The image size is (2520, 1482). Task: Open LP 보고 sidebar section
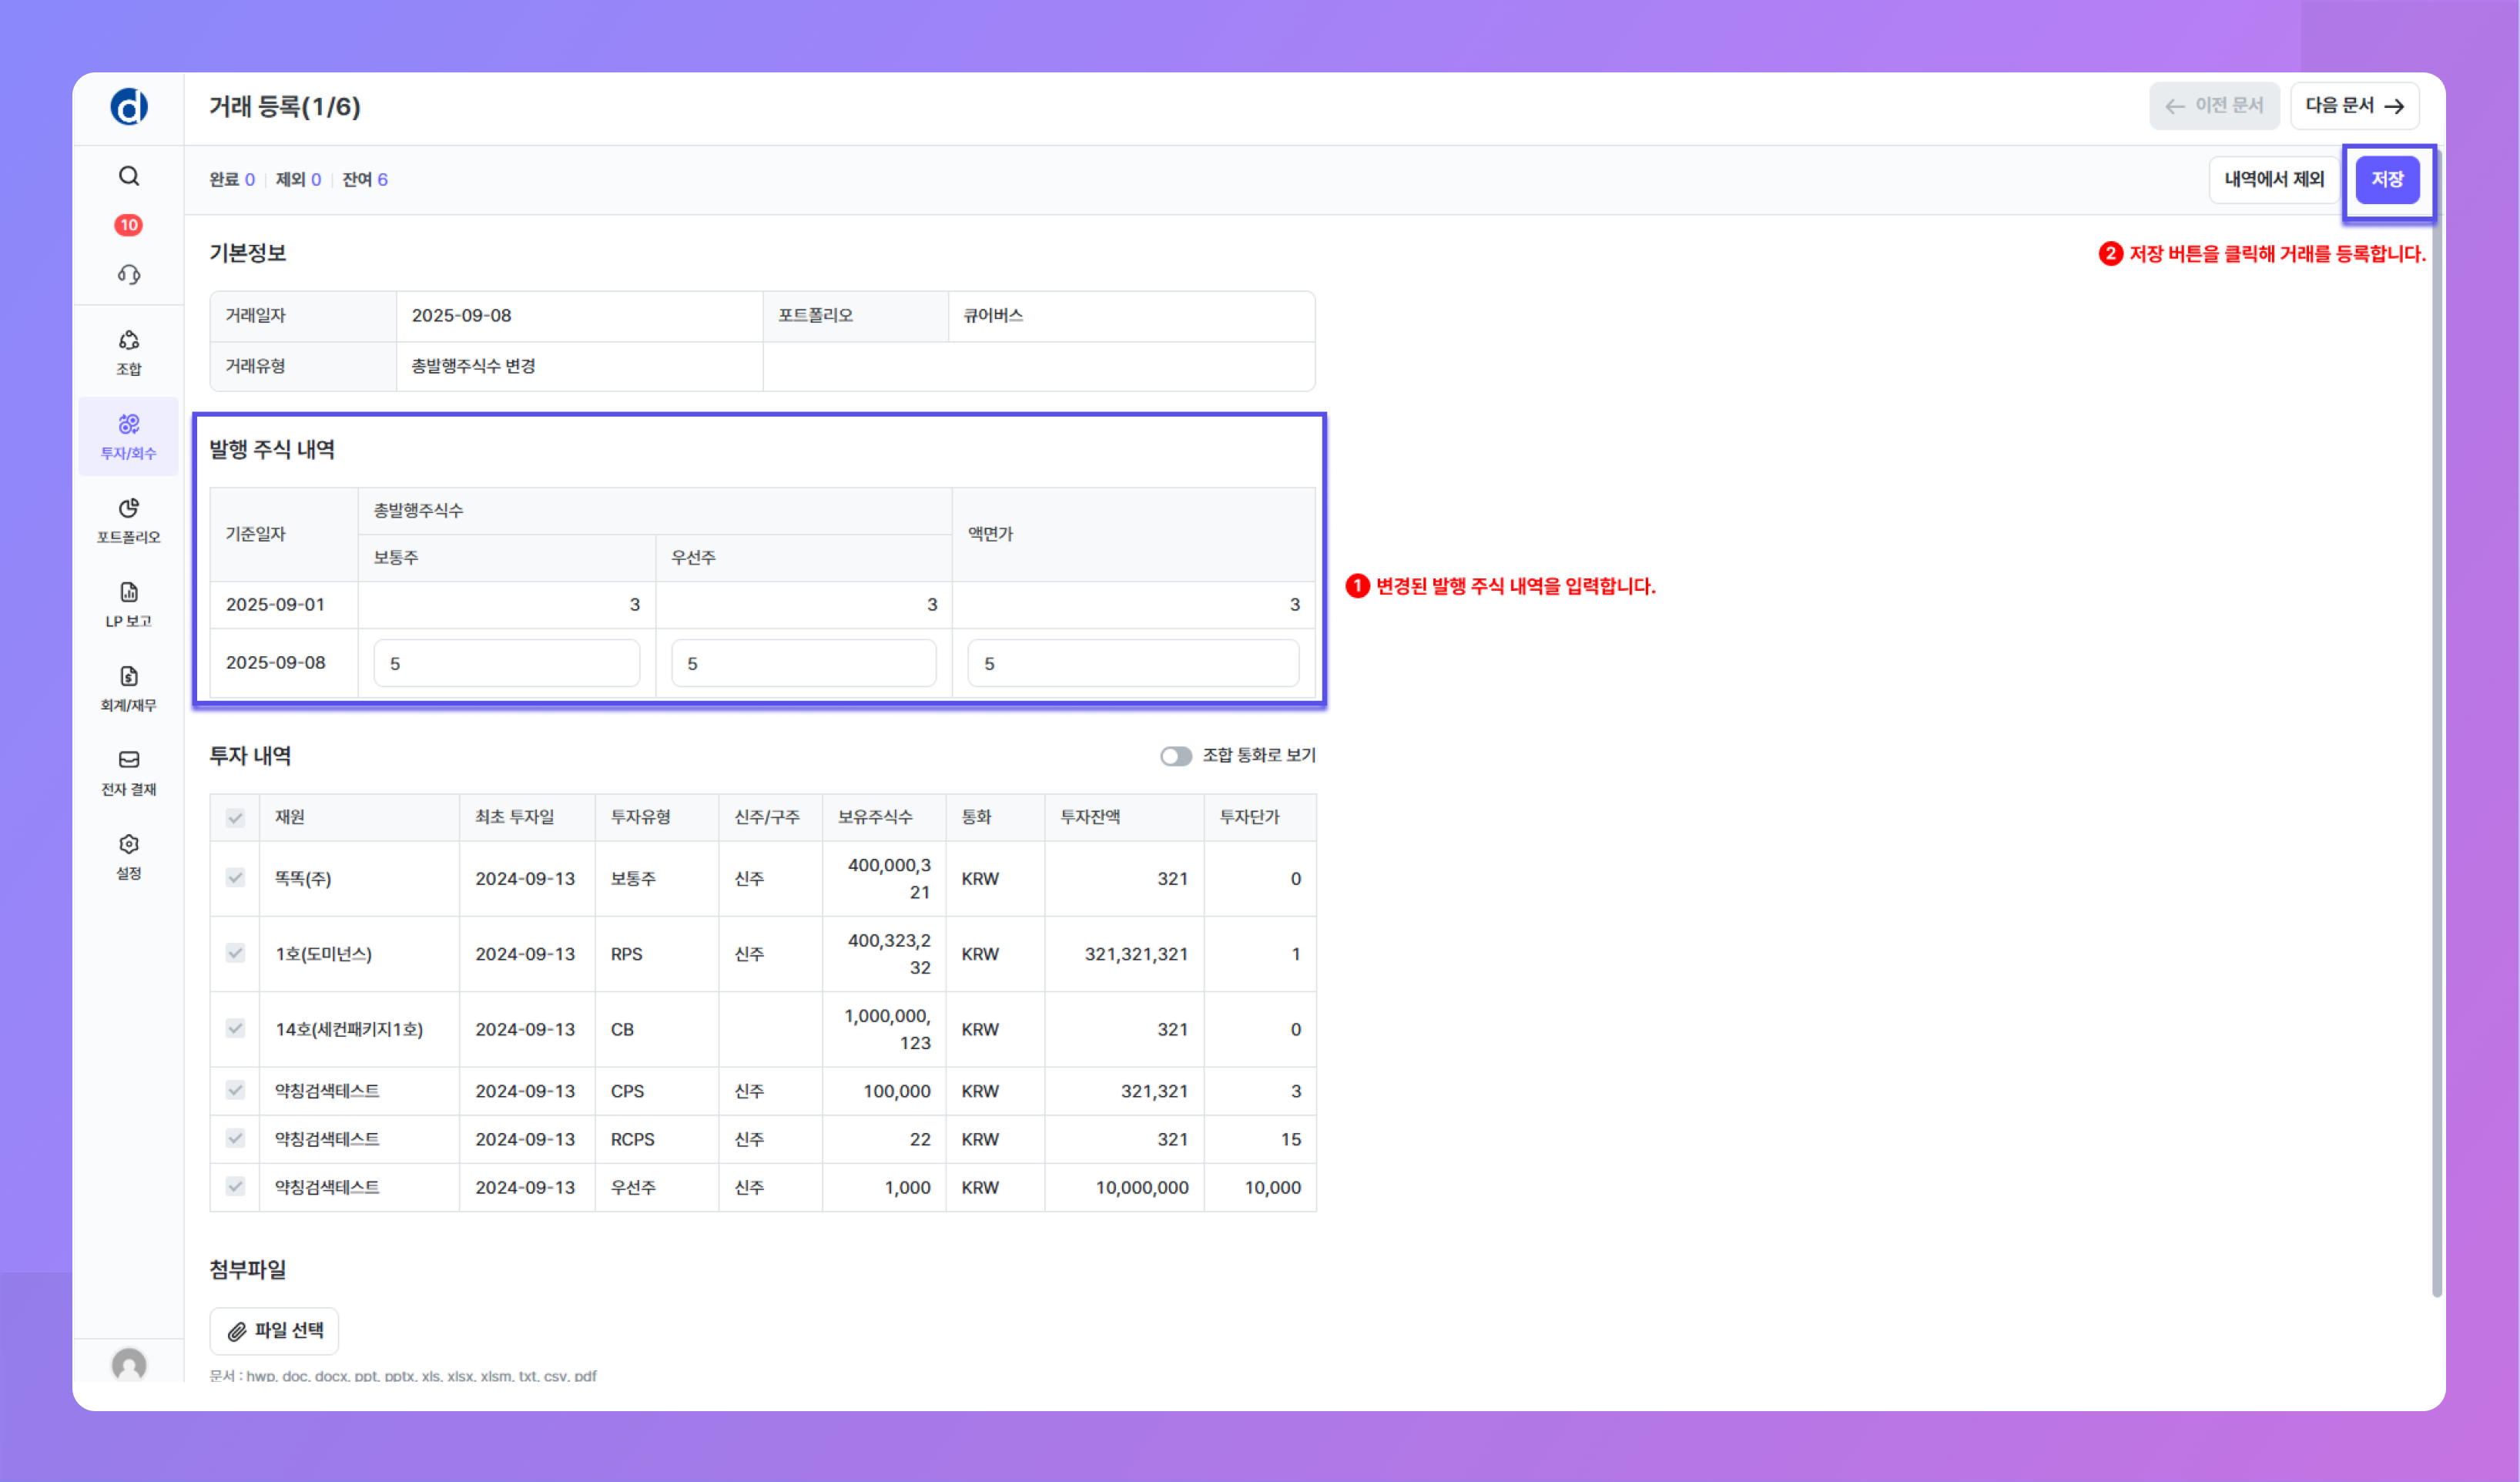point(129,605)
